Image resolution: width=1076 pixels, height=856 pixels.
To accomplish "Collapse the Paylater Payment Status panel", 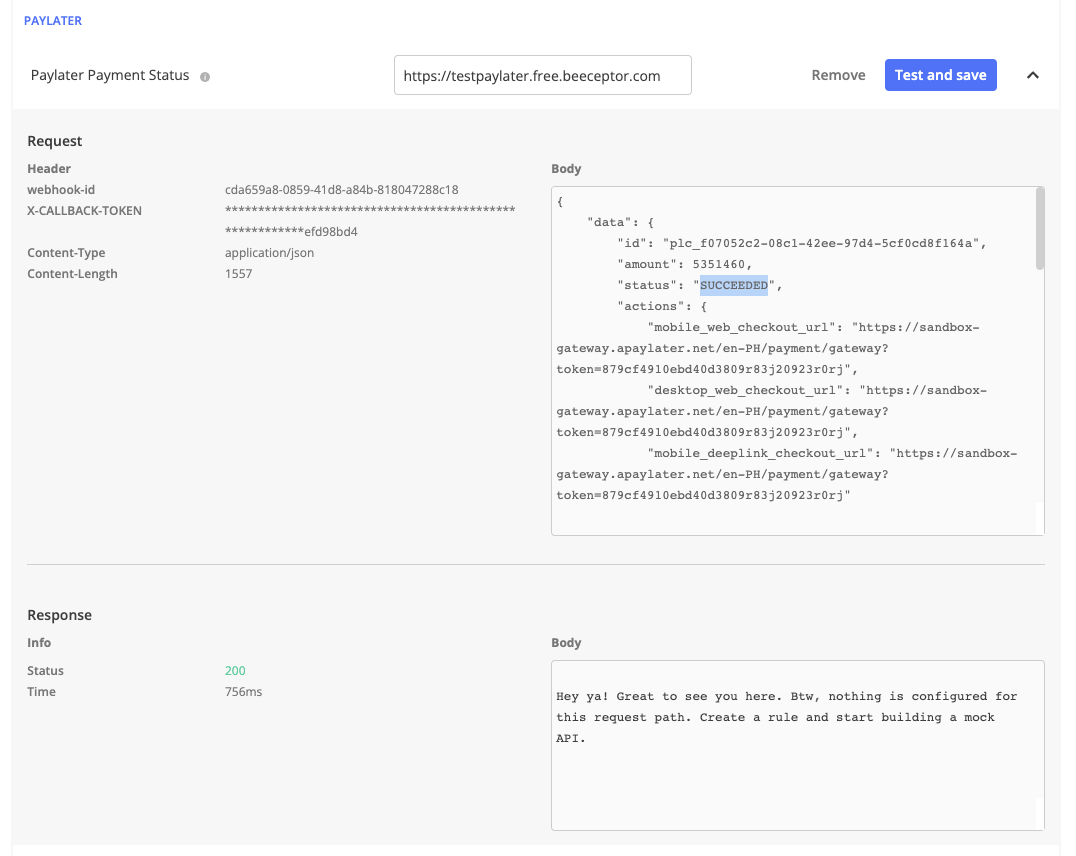I will pos(1033,75).
